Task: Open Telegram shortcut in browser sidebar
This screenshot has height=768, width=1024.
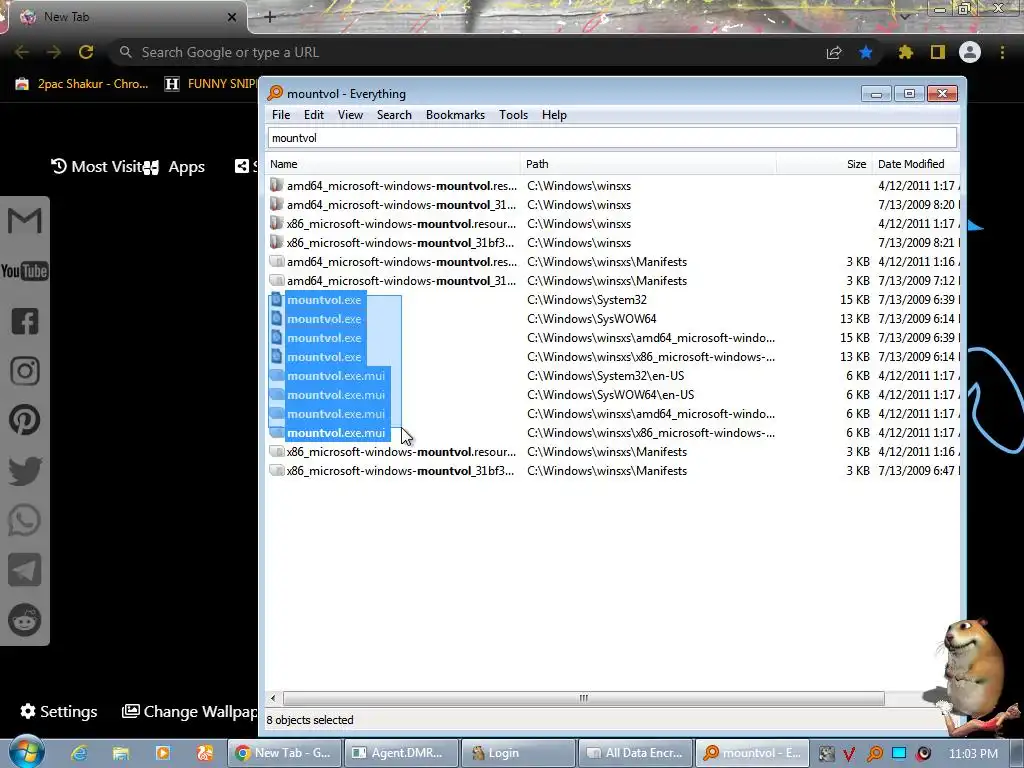Action: pyautogui.click(x=25, y=570)
